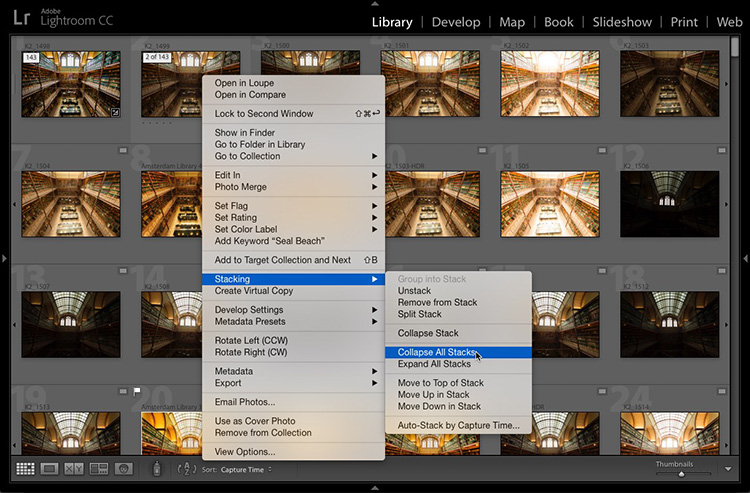Choose Expand All Stacks

pyautogui.click(x=458, y=364)
